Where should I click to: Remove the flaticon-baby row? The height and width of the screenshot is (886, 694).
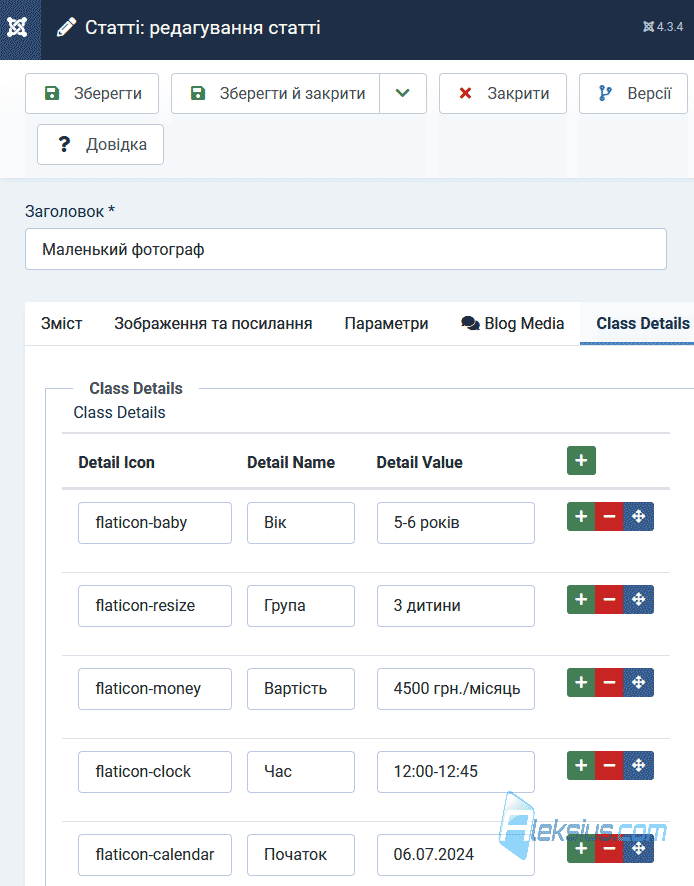609,516
